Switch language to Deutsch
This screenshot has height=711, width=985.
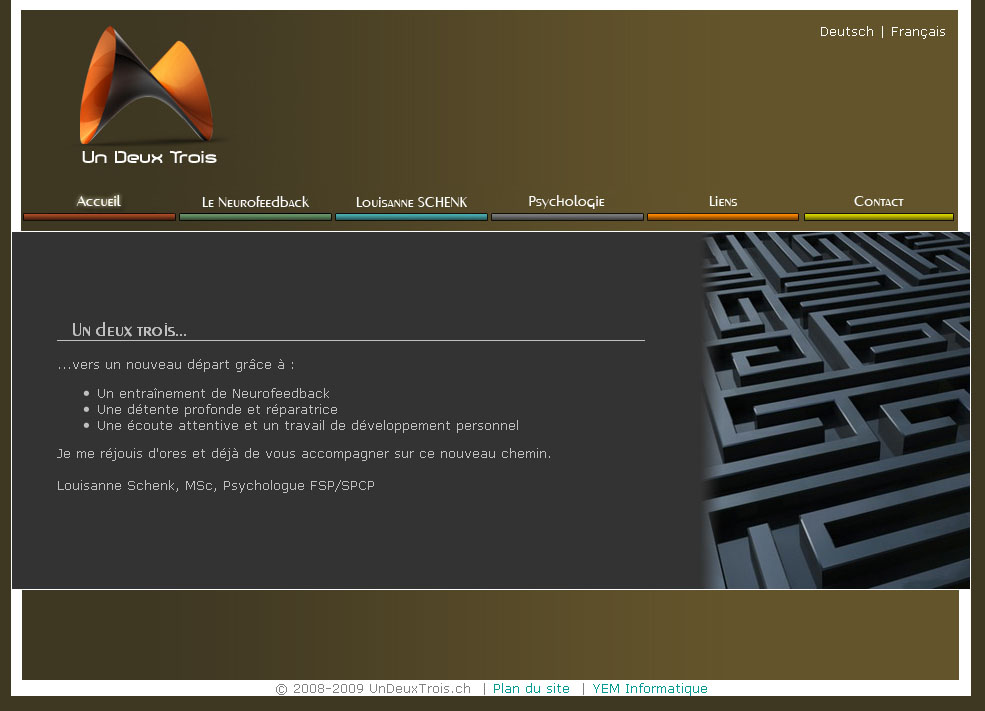[x=846, y=31]
